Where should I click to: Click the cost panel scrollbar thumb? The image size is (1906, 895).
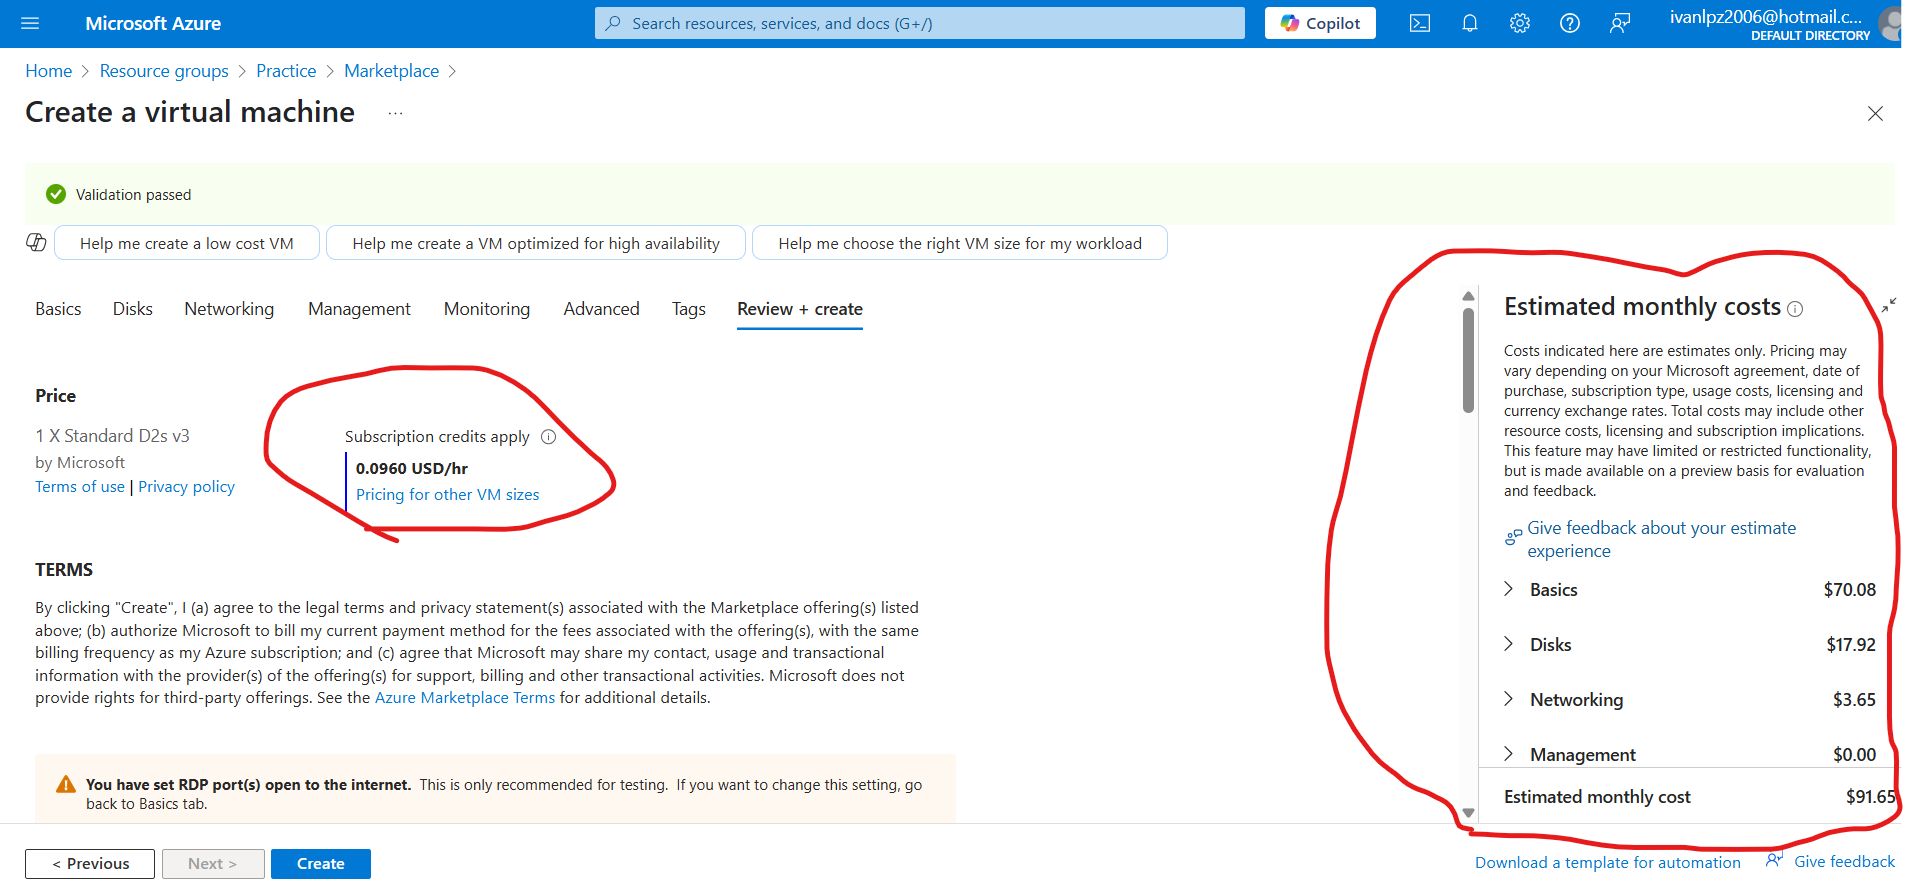(x=1468, y=360)
